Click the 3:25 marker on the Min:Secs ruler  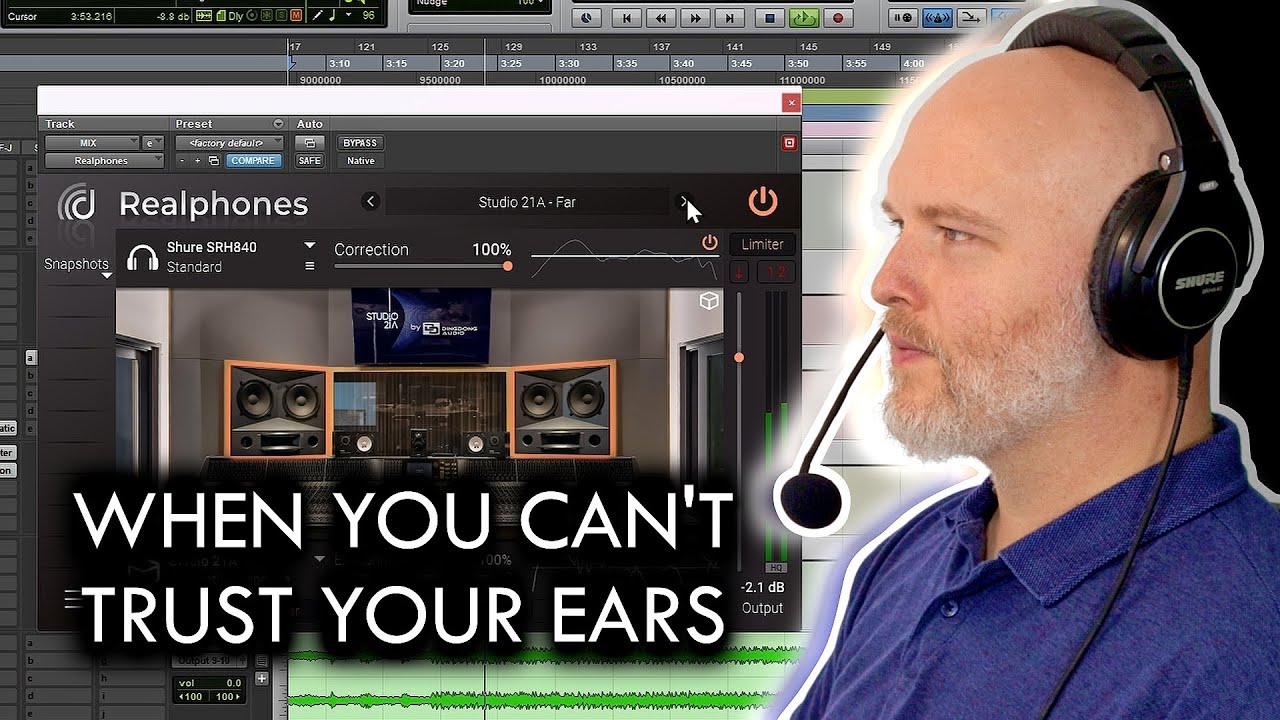click(511, 63)
